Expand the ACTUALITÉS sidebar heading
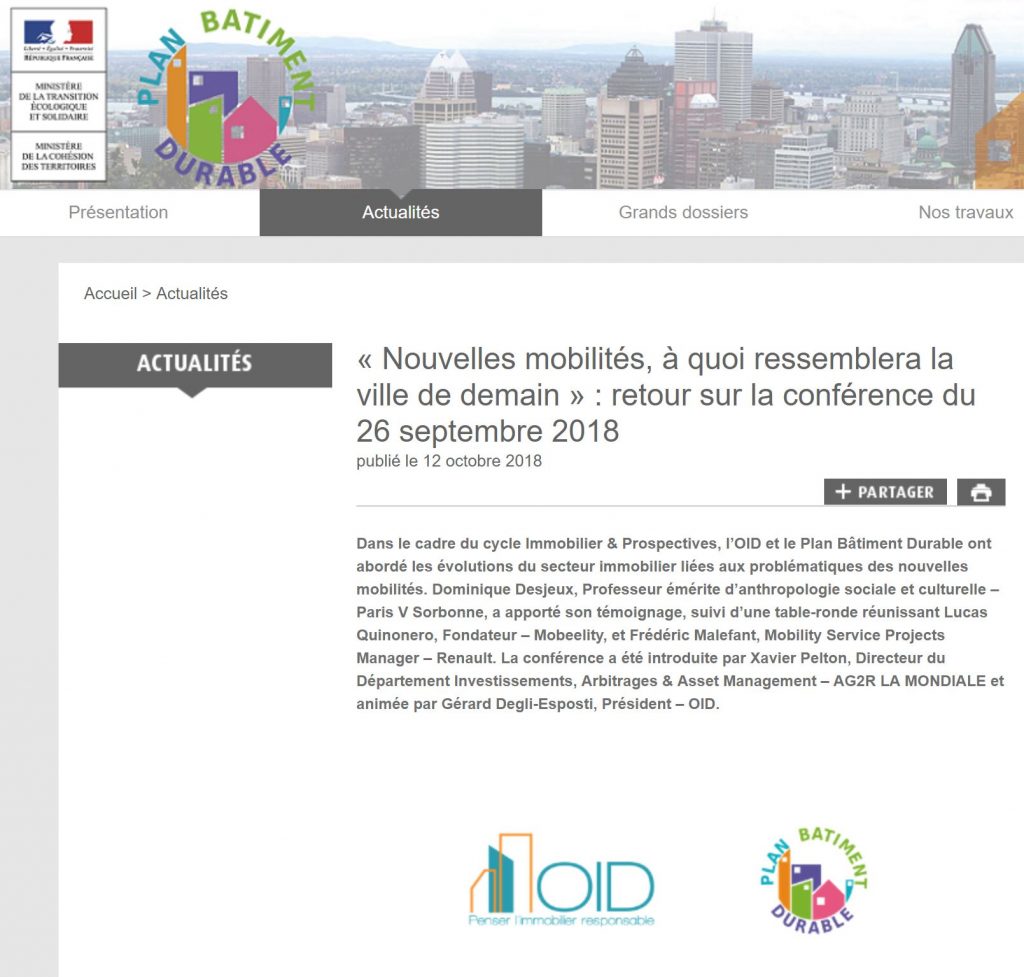The height and width of the screenshot is (977, 1024). click(x=195, y=364)
